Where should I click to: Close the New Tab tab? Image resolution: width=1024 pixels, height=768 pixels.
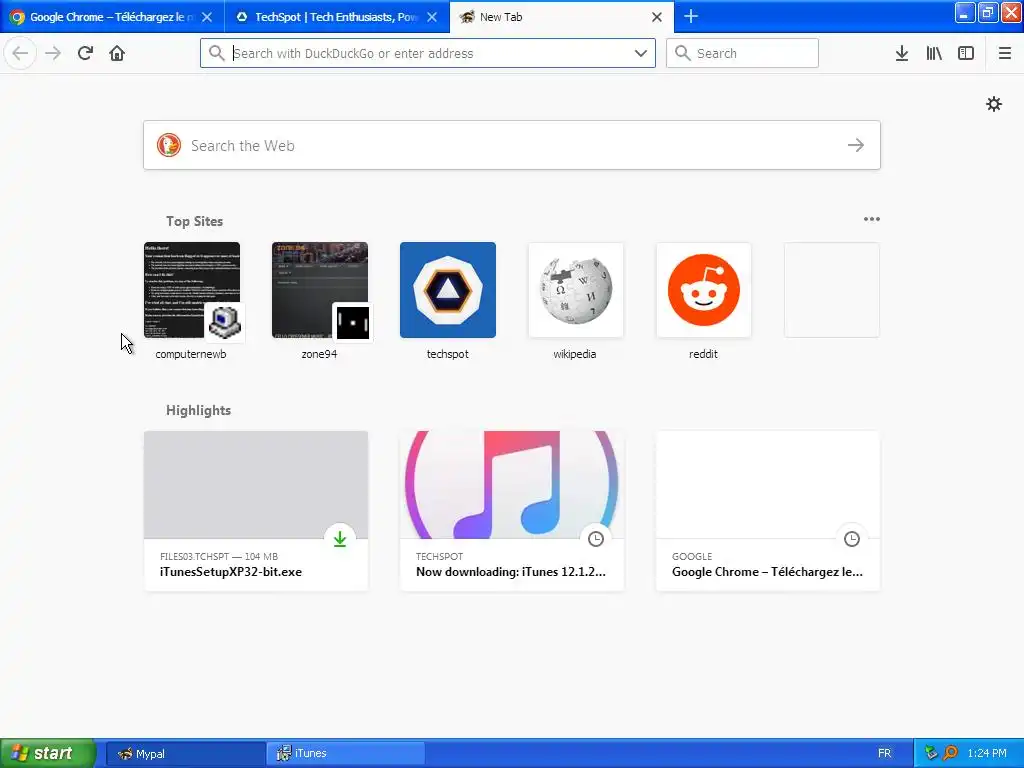[657, 17]
